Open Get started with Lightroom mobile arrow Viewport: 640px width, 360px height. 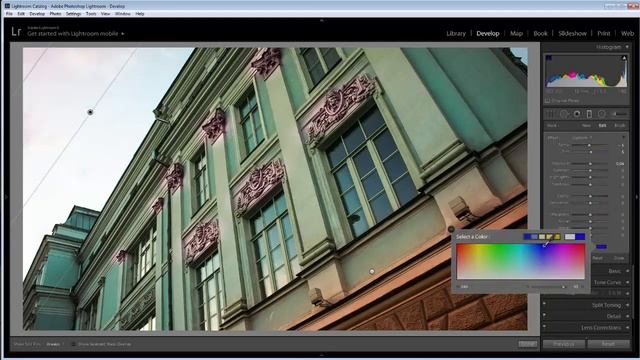tap(122, 33)
